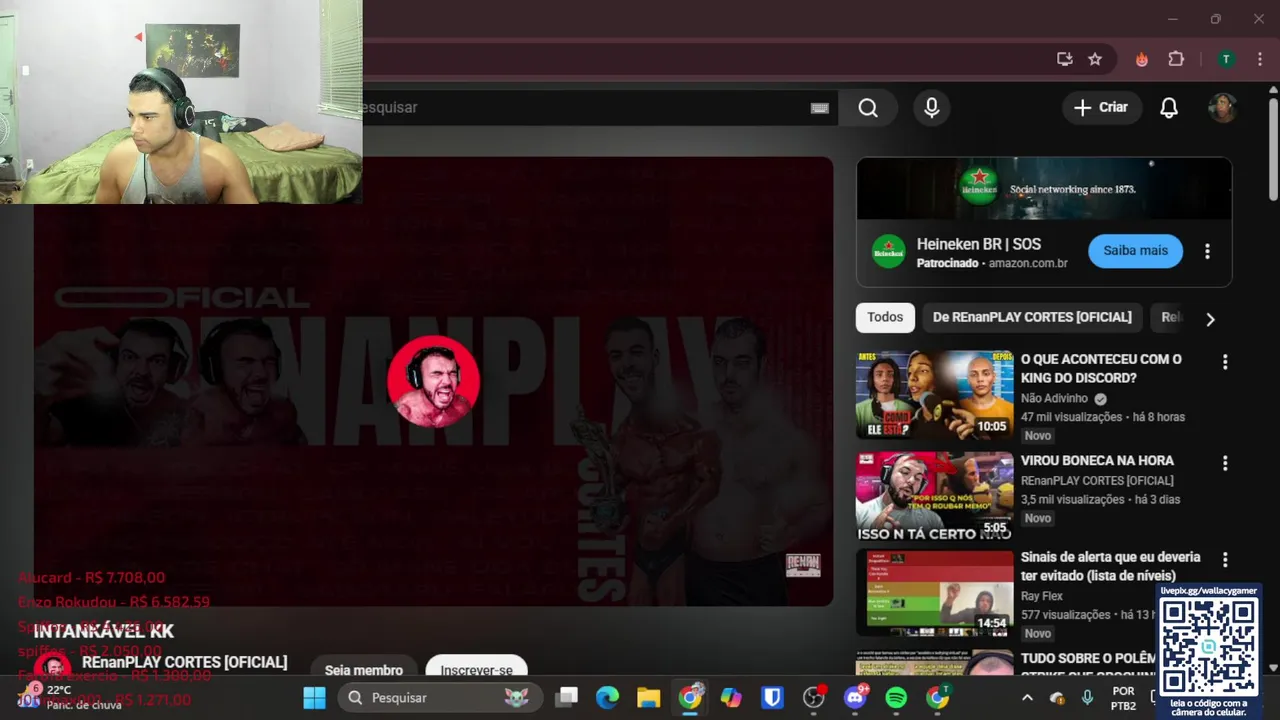Click the red flame extension icon
The height and width of the screenshot is (720, 1280).
(x=1142, y=59)
